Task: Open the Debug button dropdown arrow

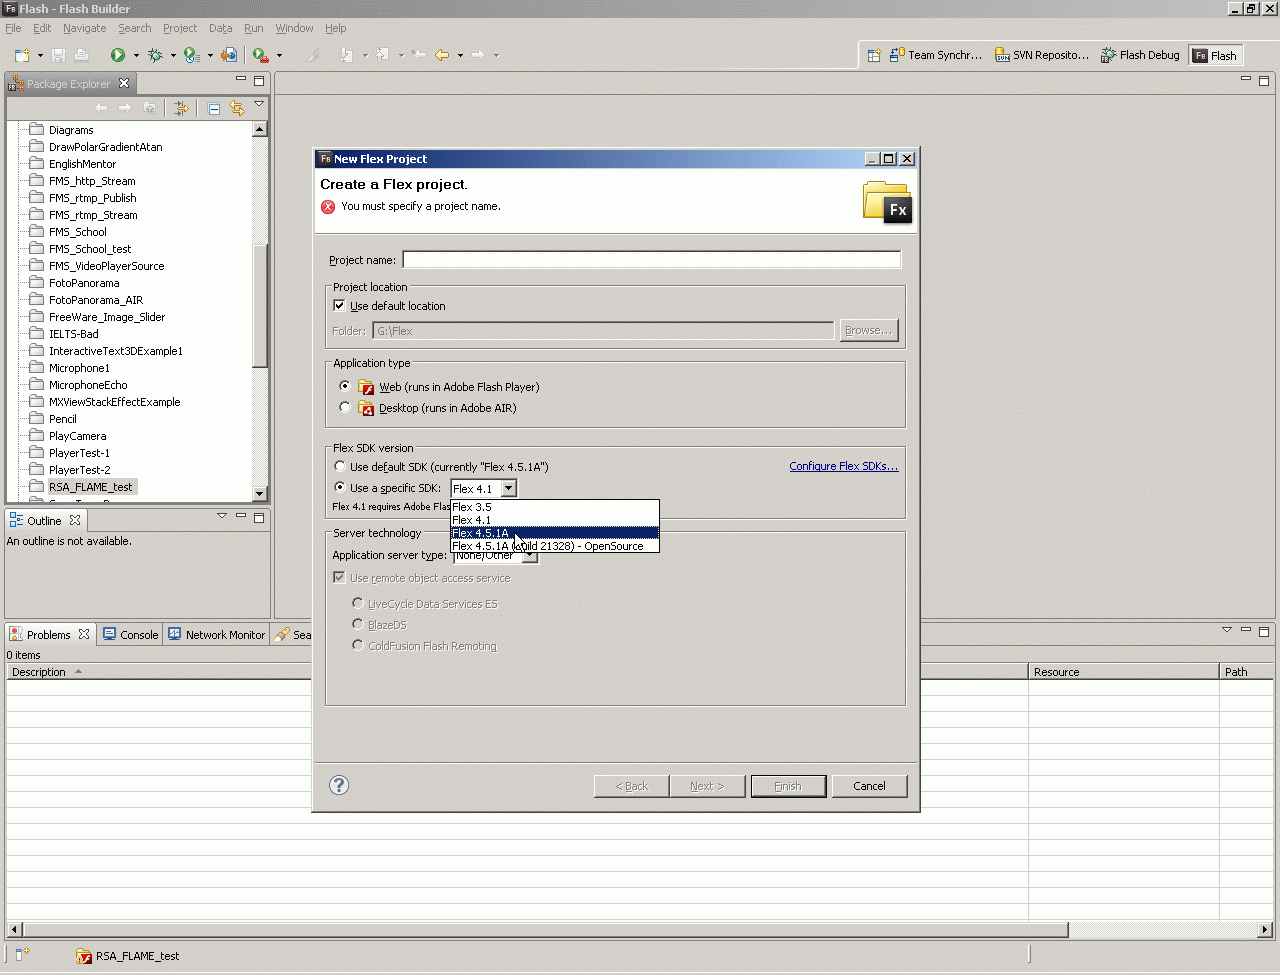Action: click(173, 55)
